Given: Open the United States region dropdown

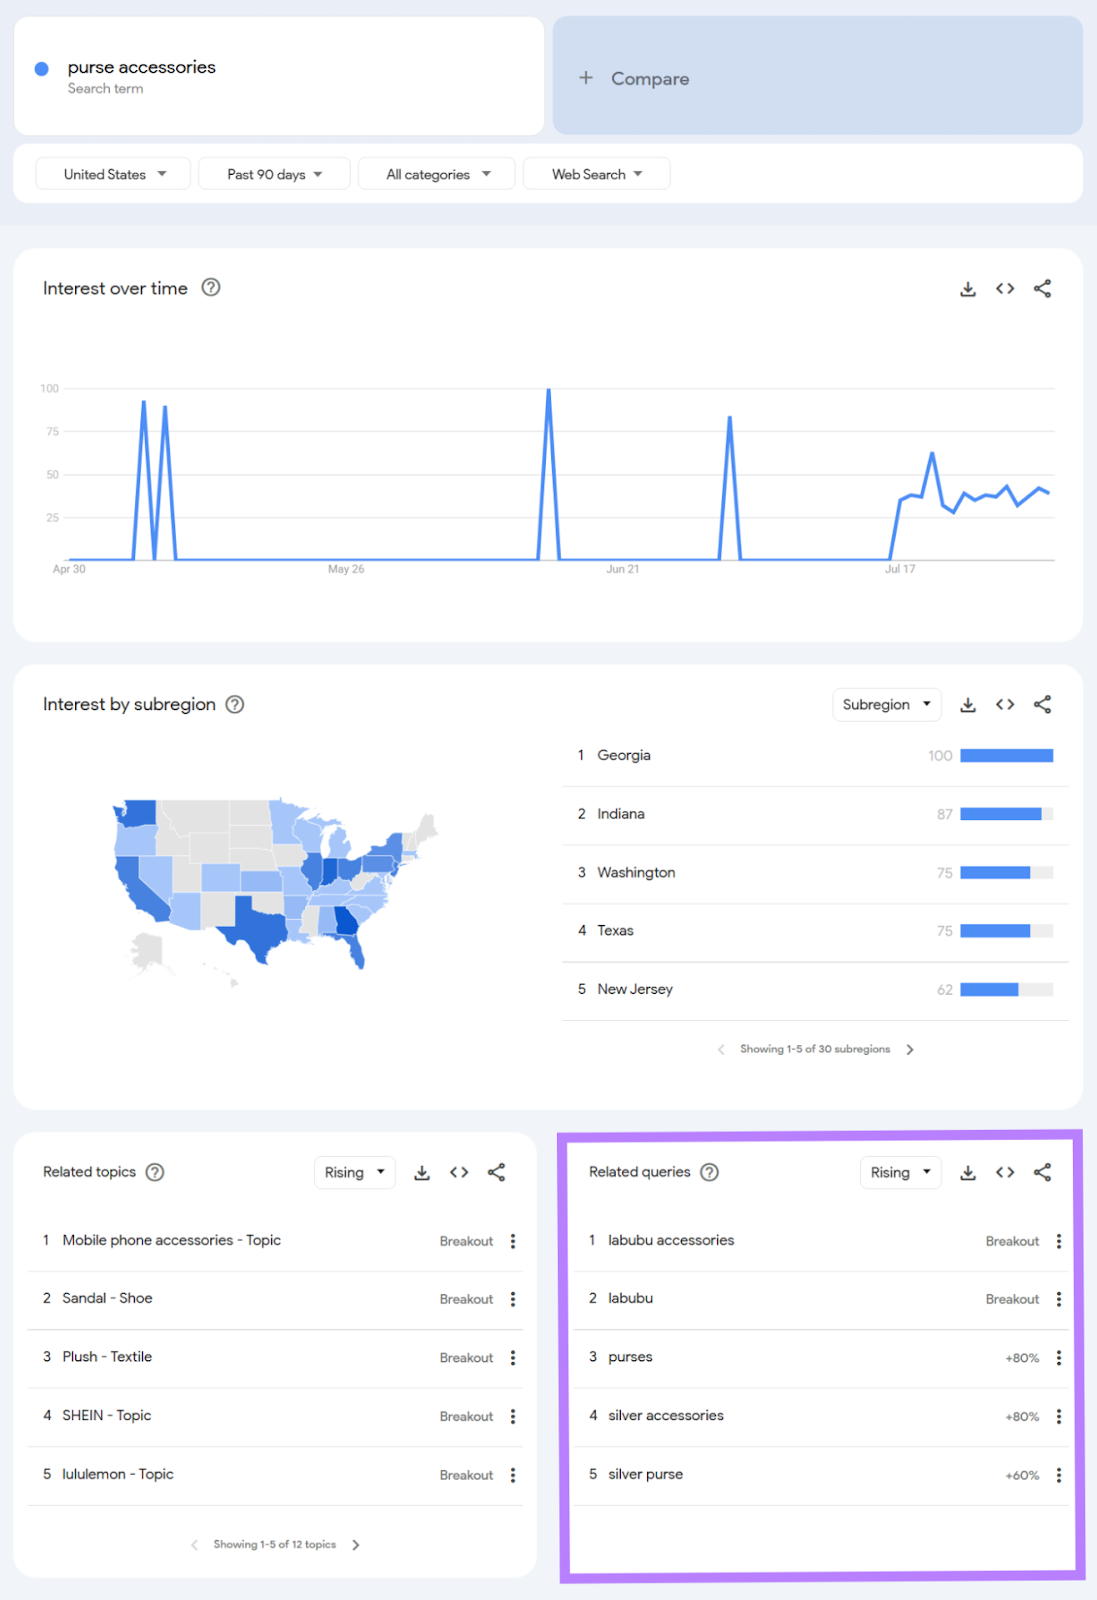Looking at the screenshot, I should click(x=112, y=173).
